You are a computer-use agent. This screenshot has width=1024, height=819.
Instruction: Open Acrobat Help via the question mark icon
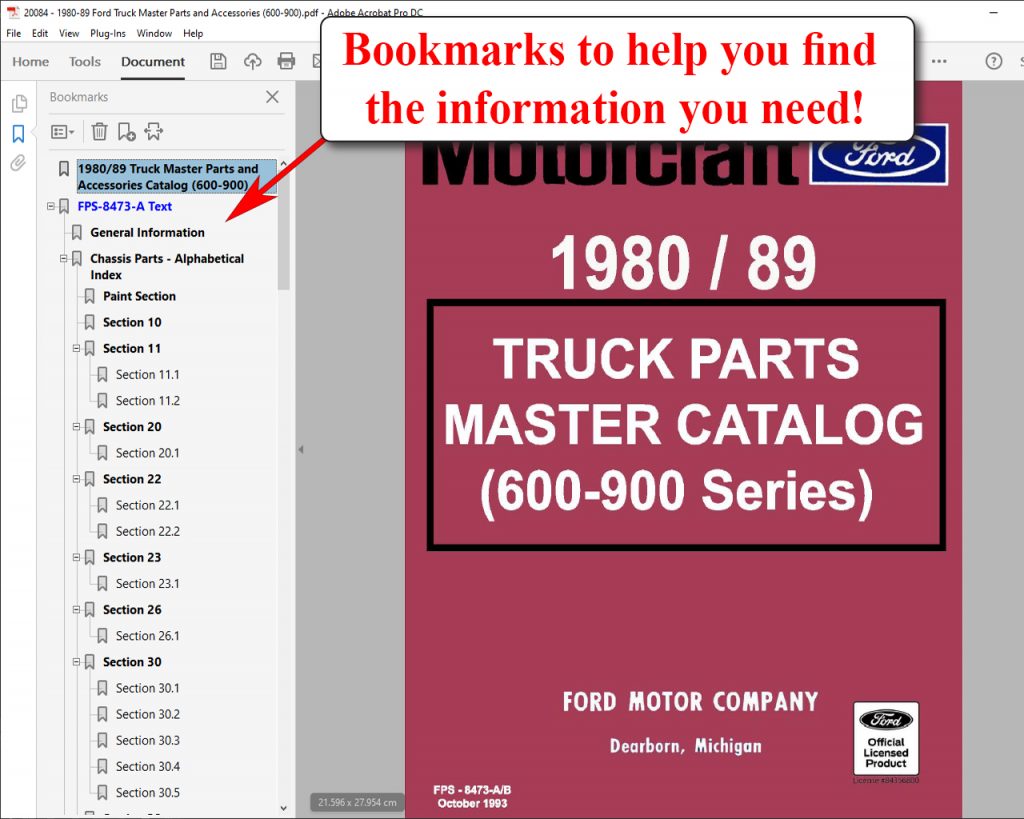993,61
